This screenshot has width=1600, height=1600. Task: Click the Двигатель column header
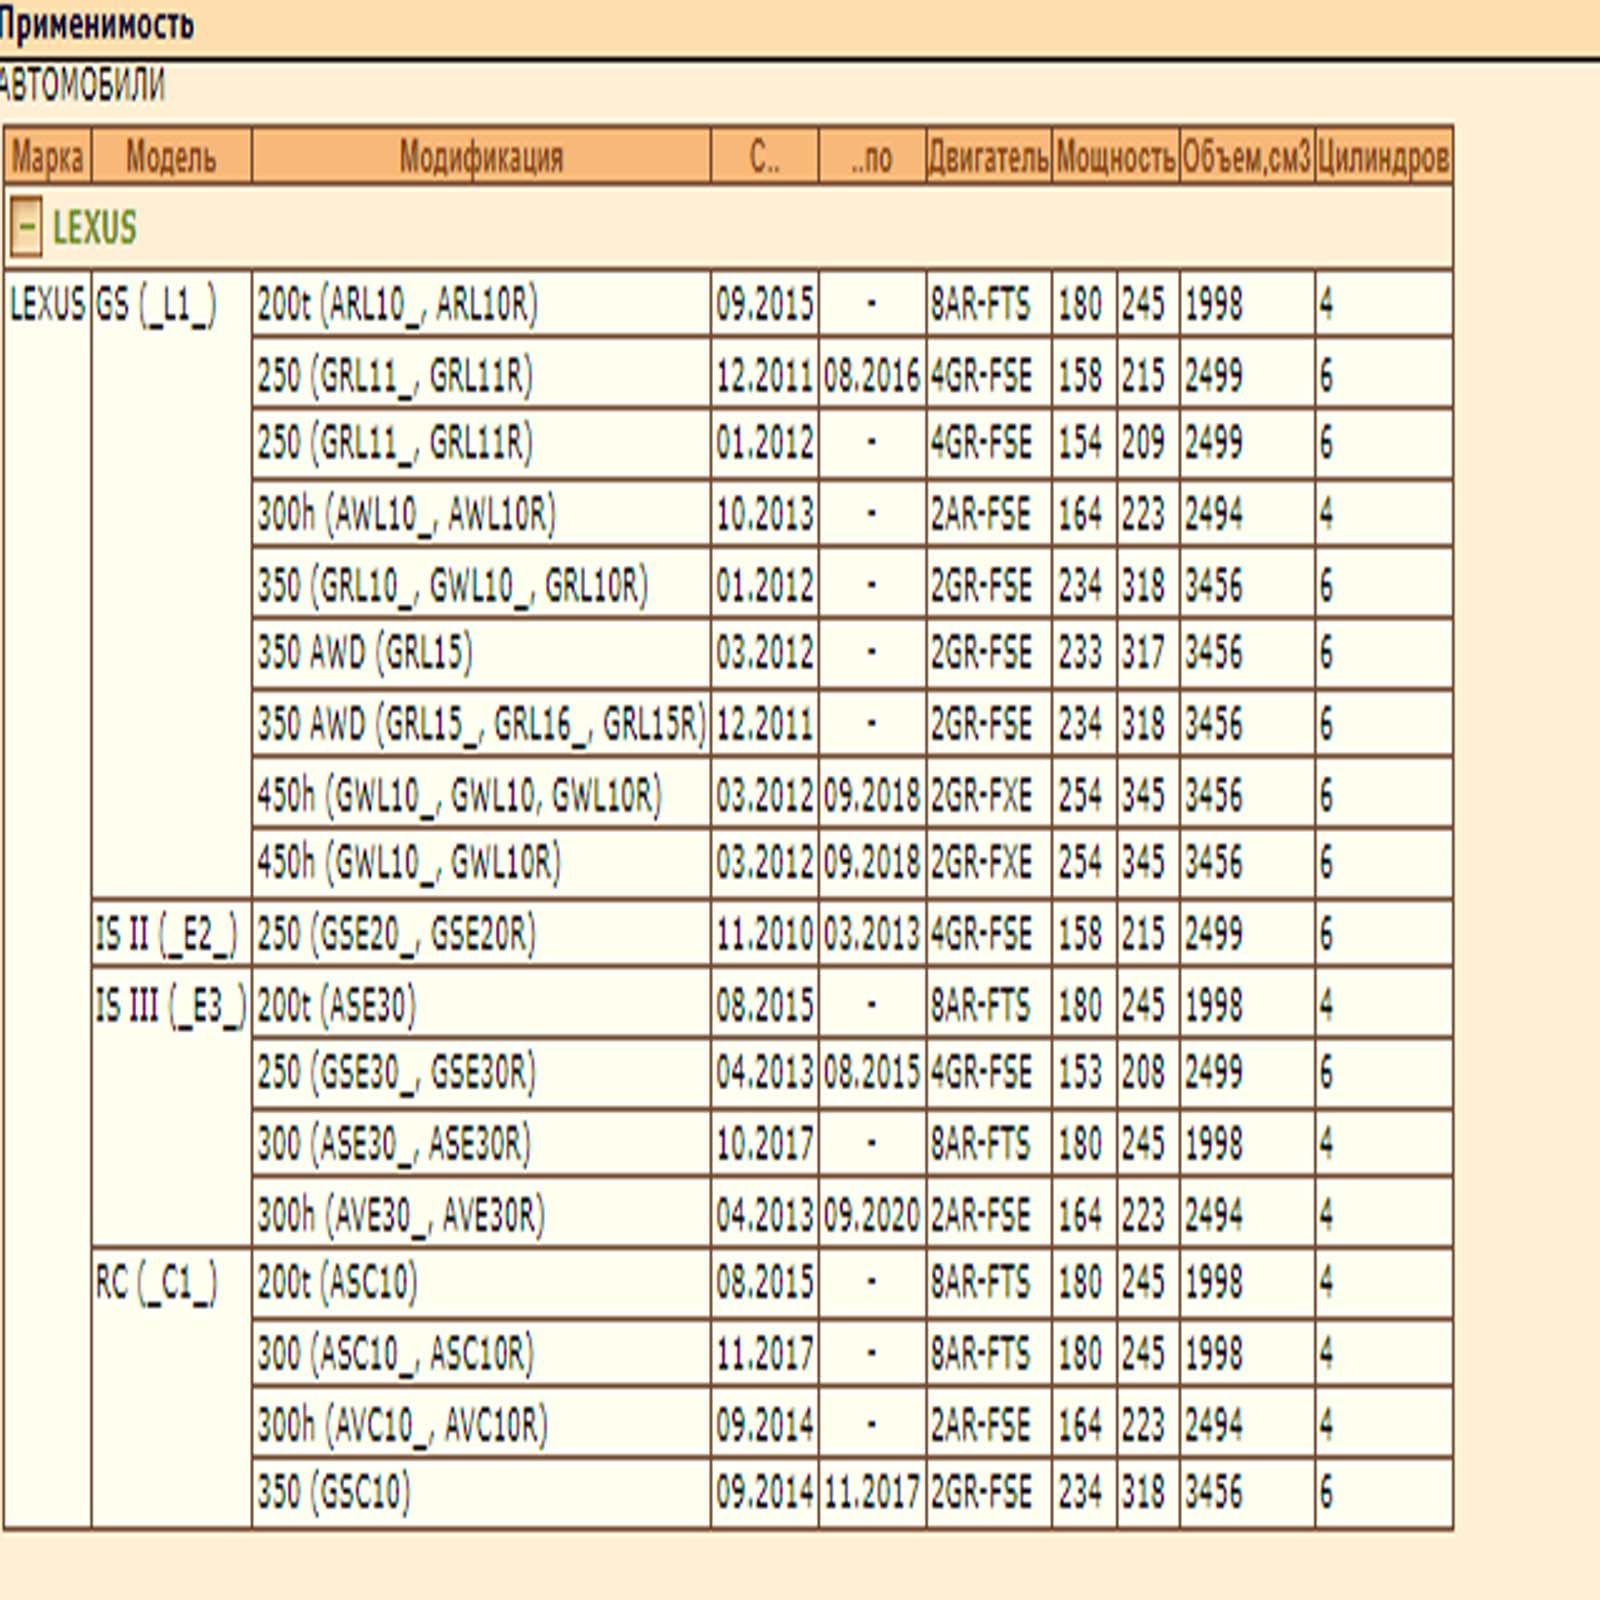coord(988,157)
